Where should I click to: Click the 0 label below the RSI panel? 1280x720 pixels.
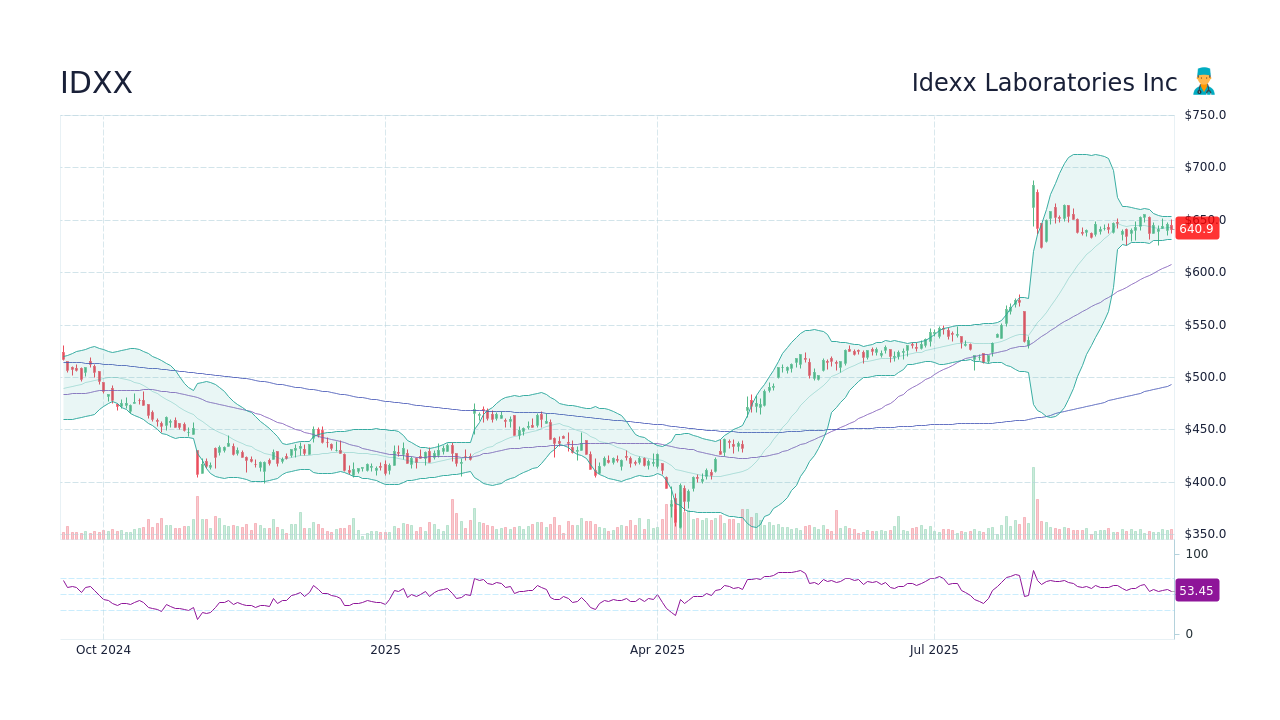click(x=1188, y=633)
